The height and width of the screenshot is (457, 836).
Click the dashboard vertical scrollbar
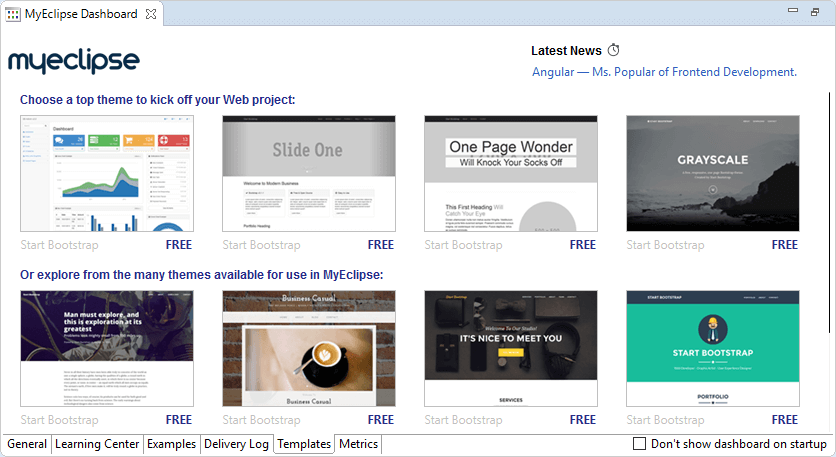[x=830, y=250]
